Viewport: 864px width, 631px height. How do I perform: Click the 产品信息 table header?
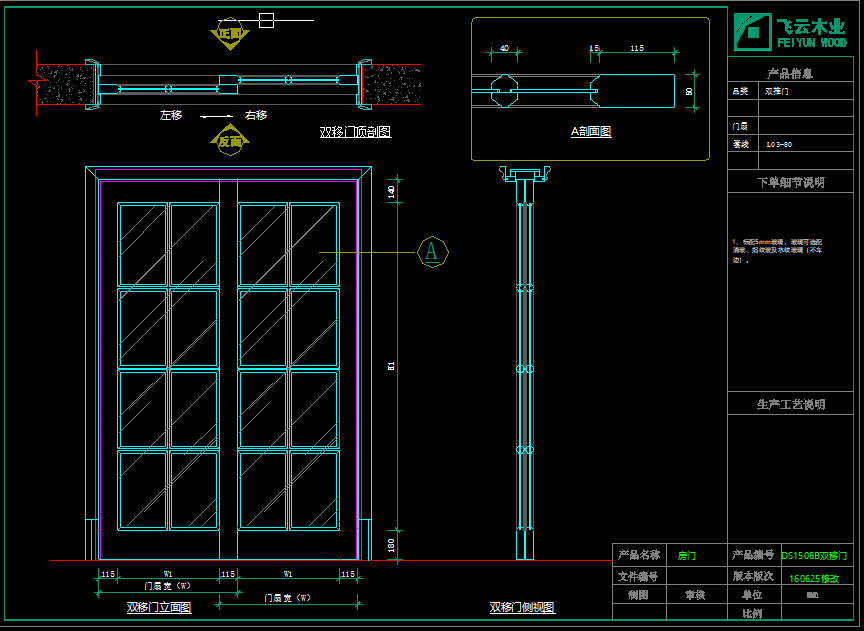pos(790,73)
